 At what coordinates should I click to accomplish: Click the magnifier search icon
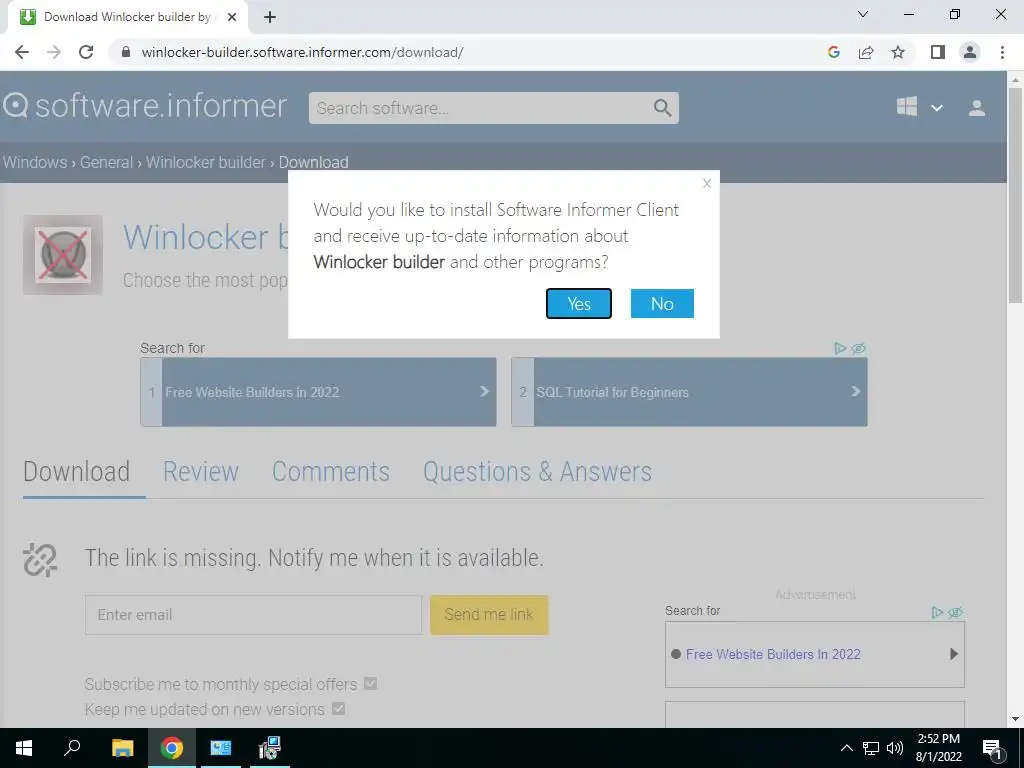tap(662, 108)
